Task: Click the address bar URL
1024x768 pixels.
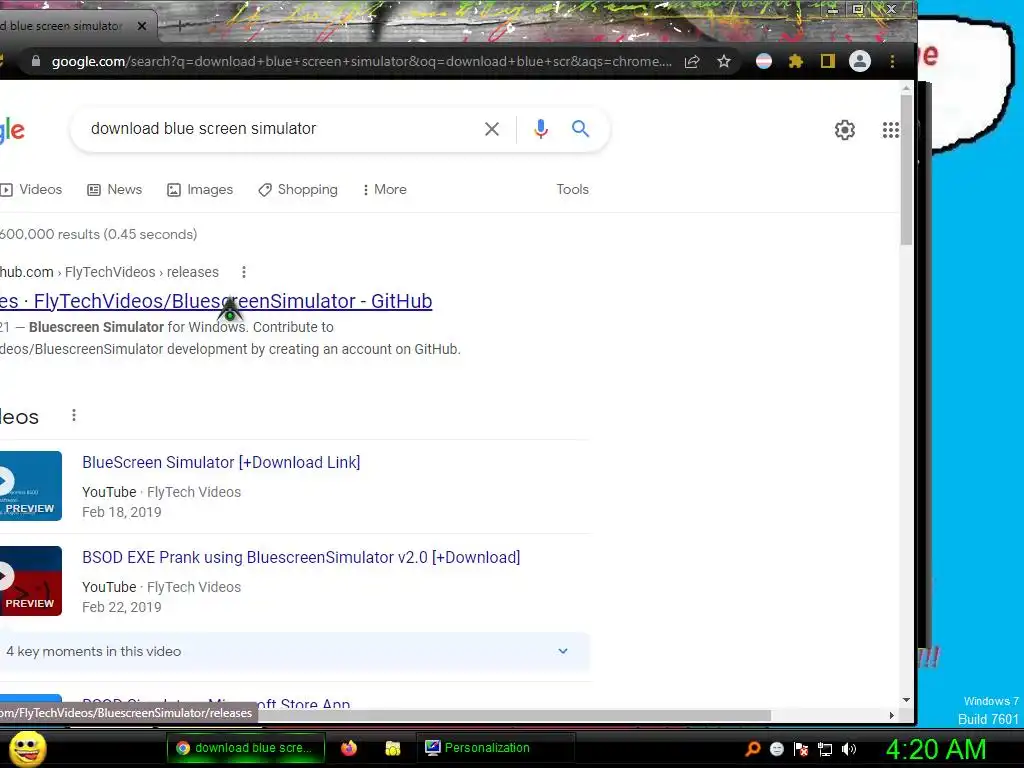Action: pos(361,61)
